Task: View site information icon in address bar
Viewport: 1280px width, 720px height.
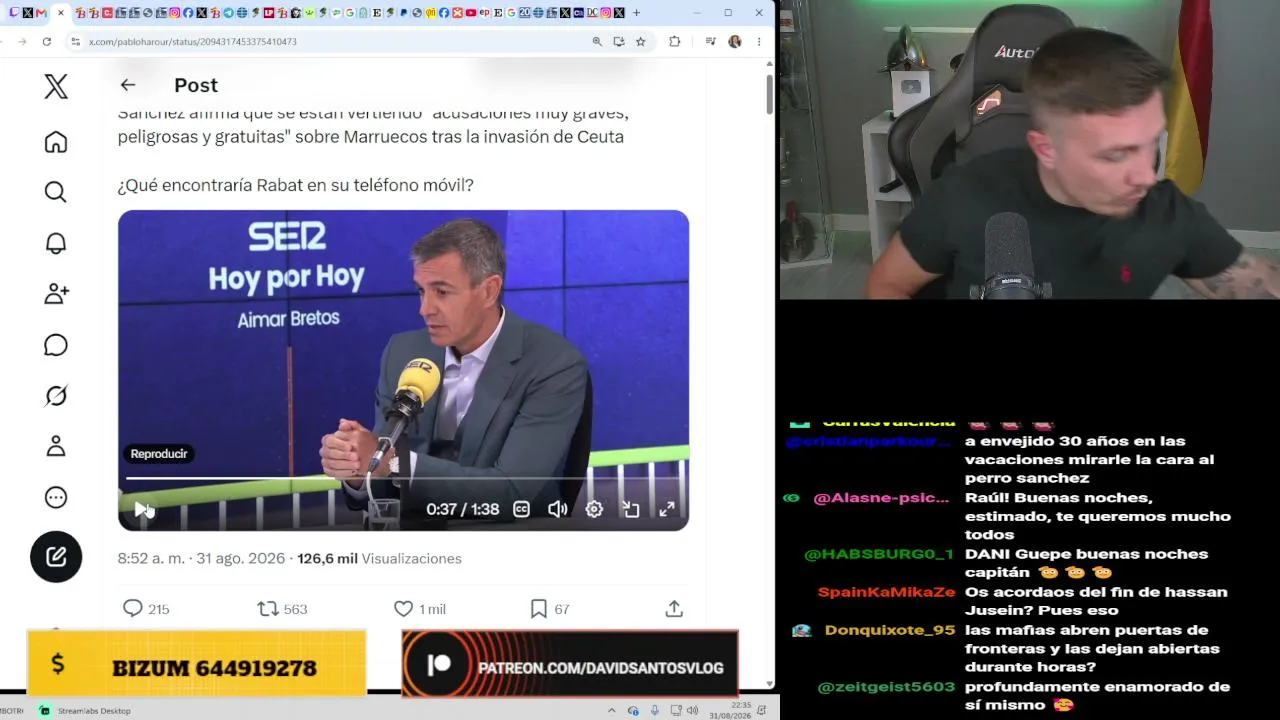Action: (x=75, y=41)
